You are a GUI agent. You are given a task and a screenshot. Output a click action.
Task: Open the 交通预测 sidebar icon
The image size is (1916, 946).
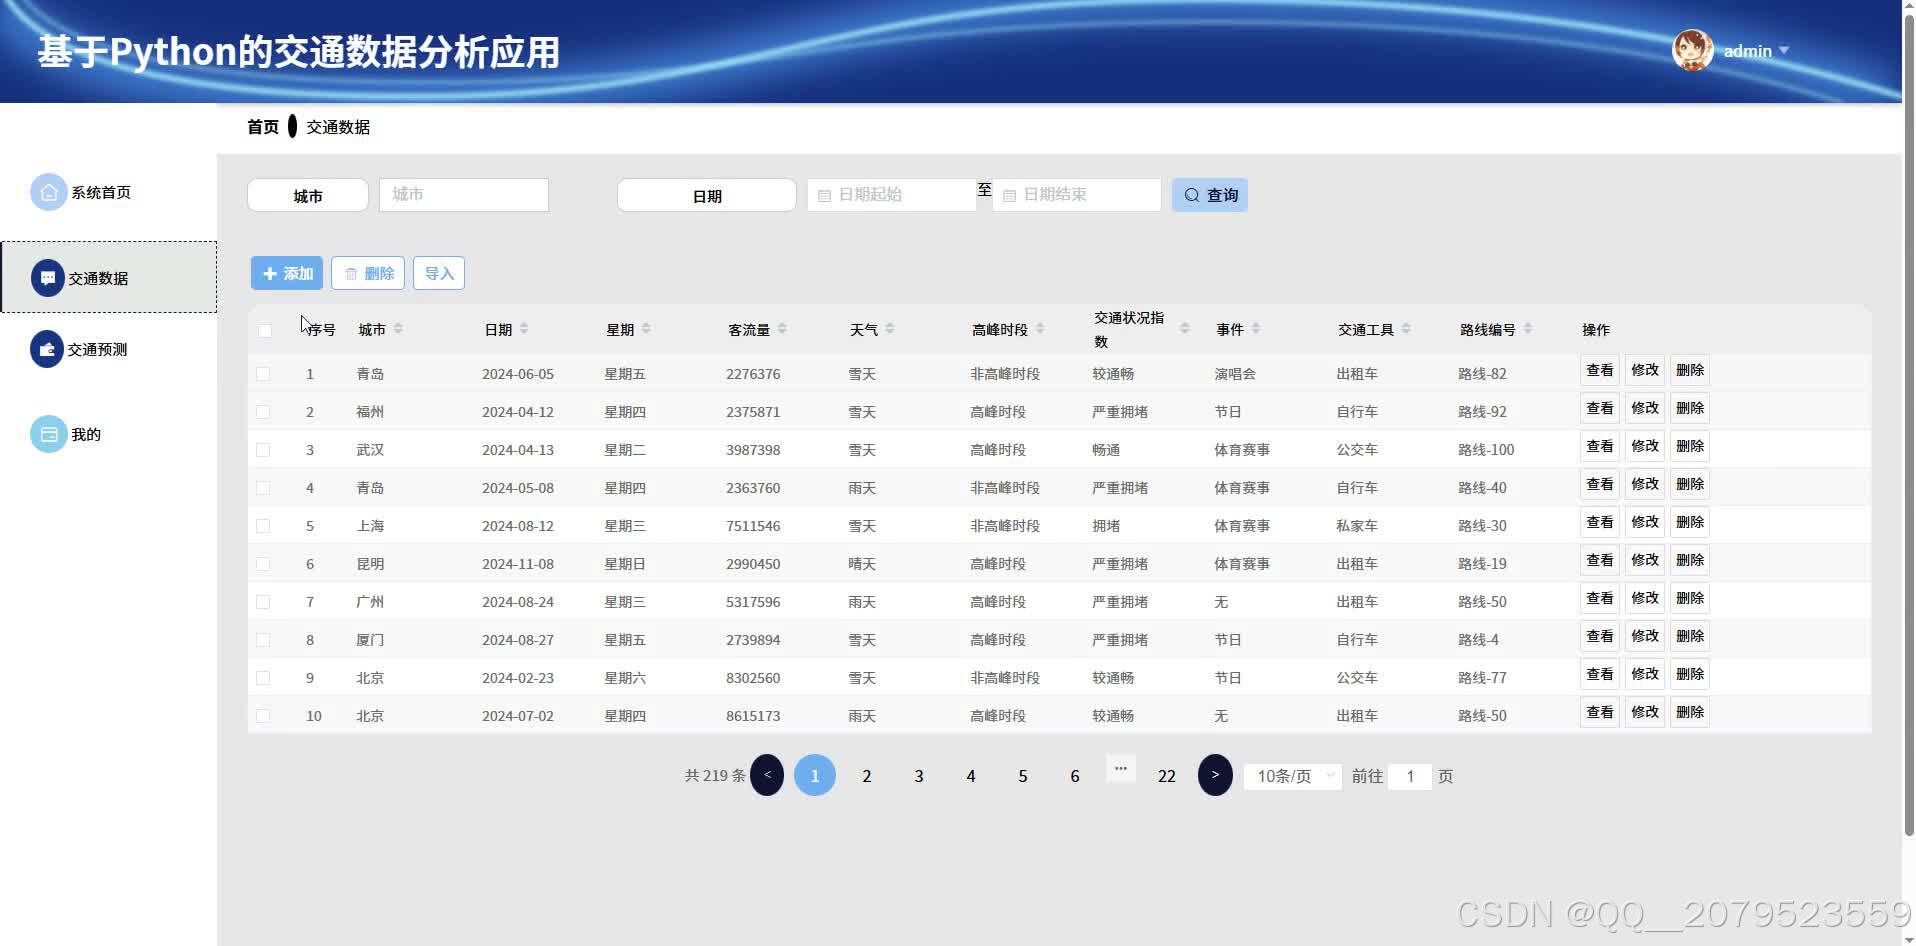pyautogui.click(x=48, y=349)
